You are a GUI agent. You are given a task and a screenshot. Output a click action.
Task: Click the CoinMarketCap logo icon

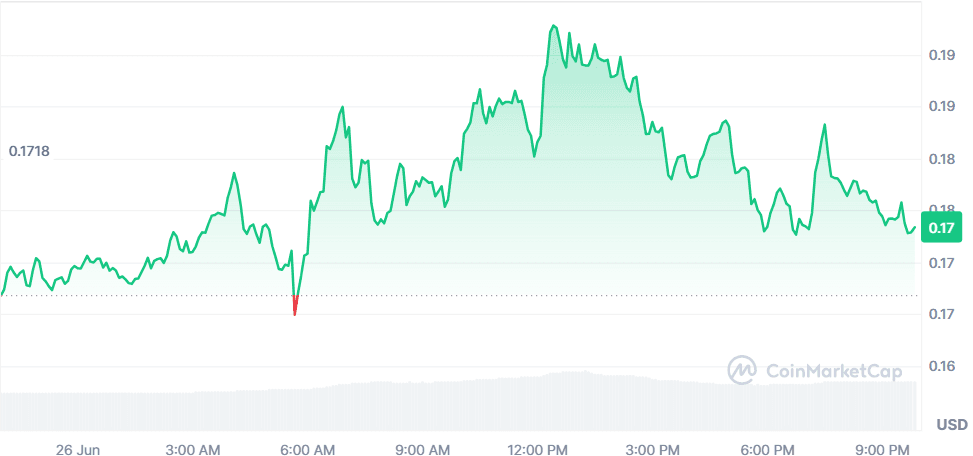(742, 370)
